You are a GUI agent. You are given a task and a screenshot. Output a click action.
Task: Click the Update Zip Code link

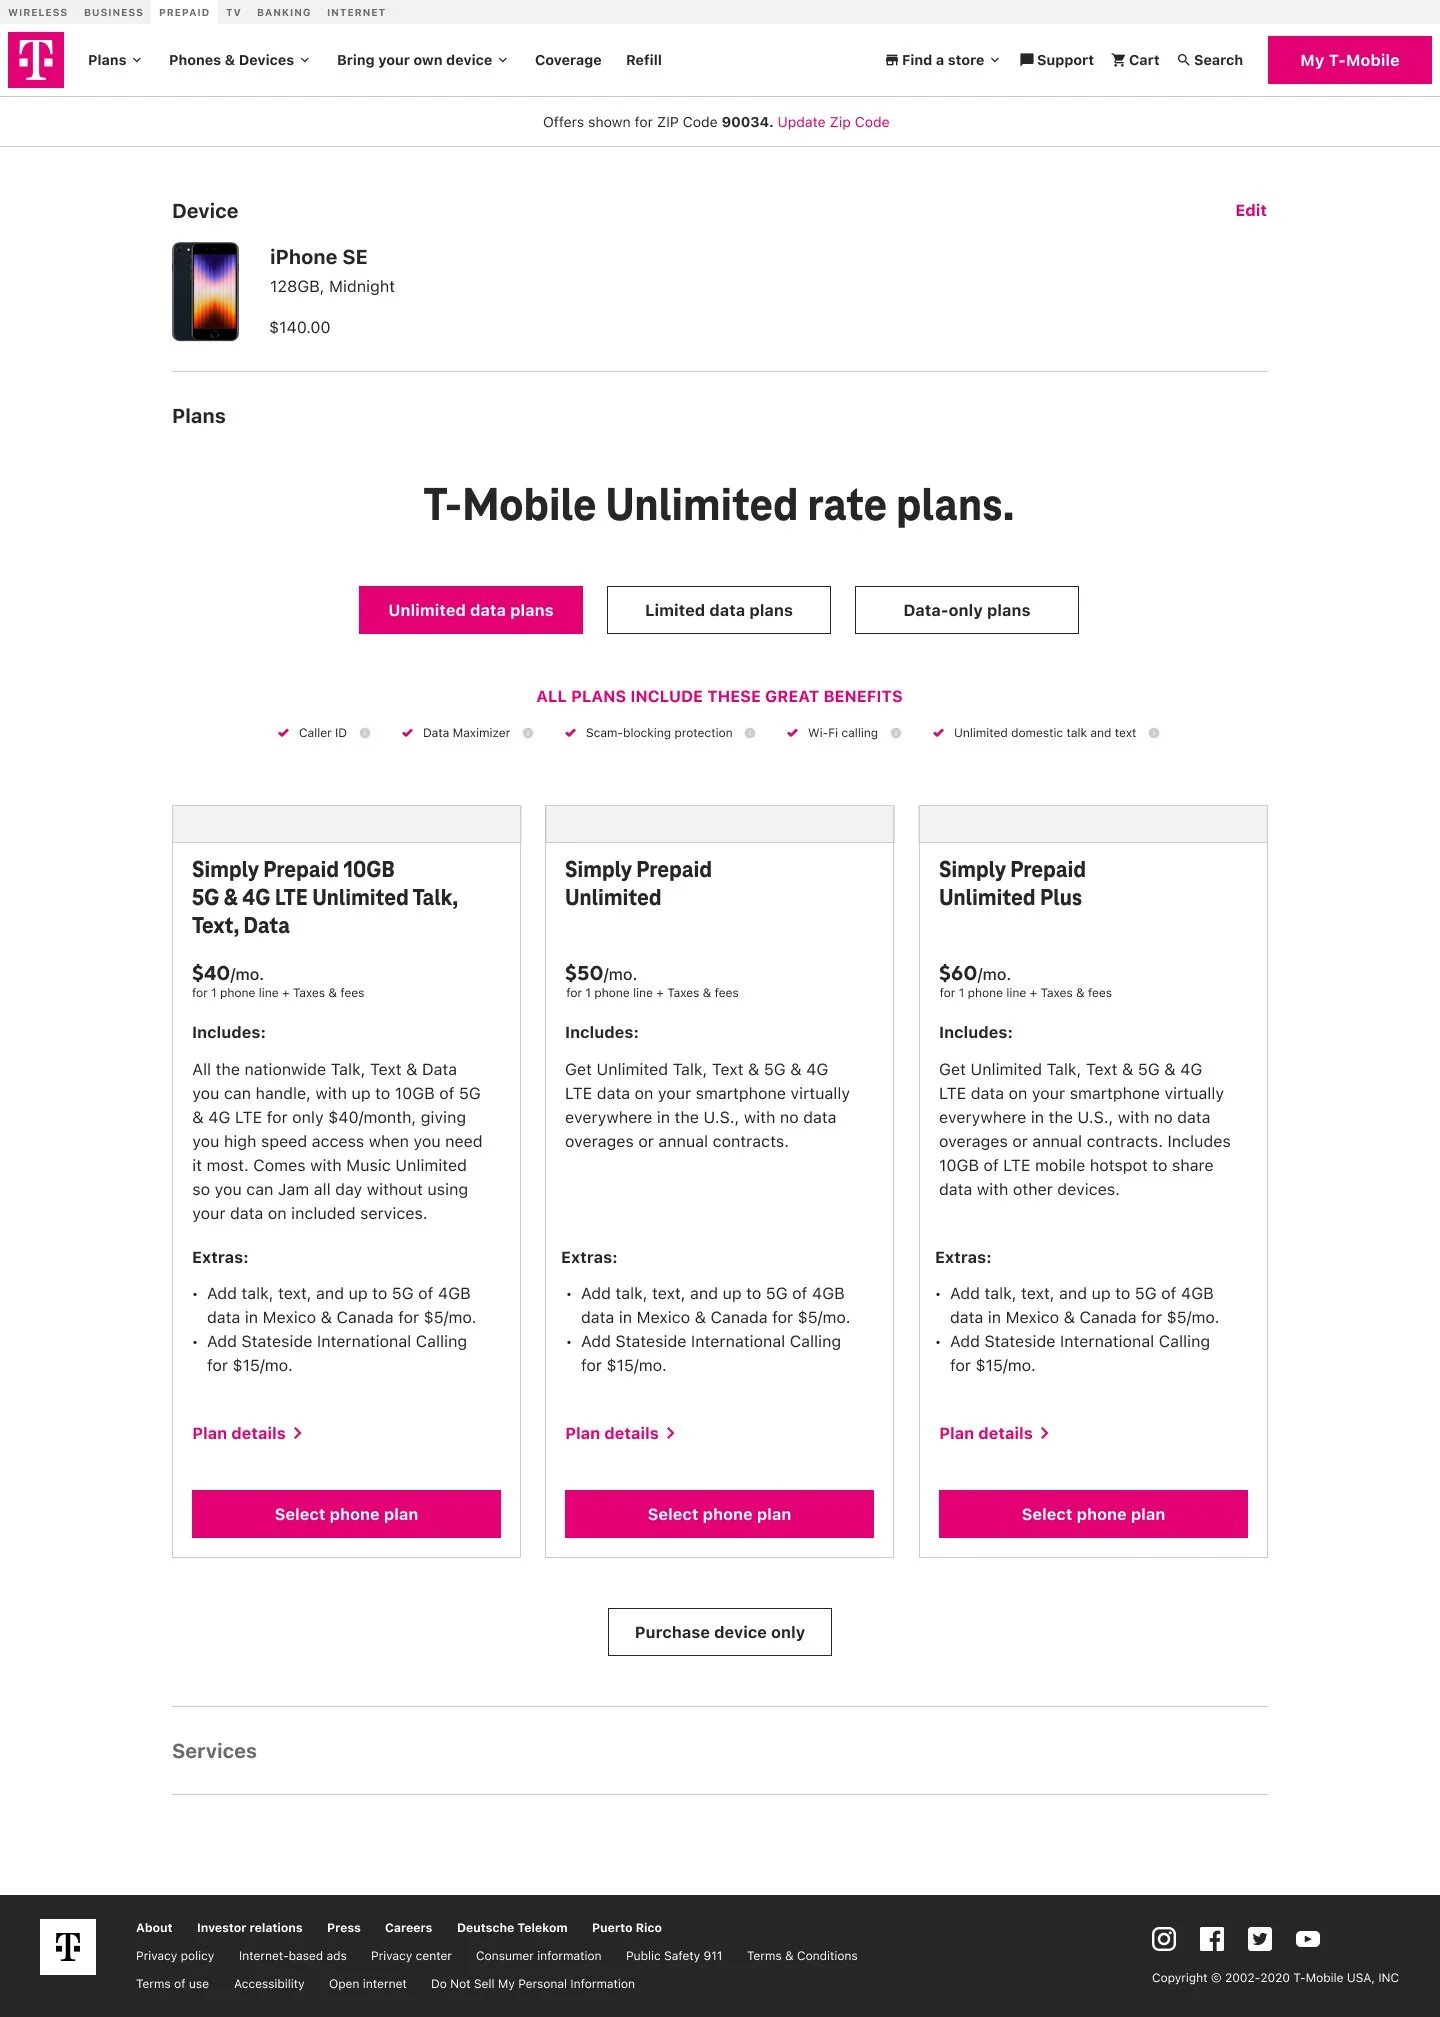[x=833, y=122]
